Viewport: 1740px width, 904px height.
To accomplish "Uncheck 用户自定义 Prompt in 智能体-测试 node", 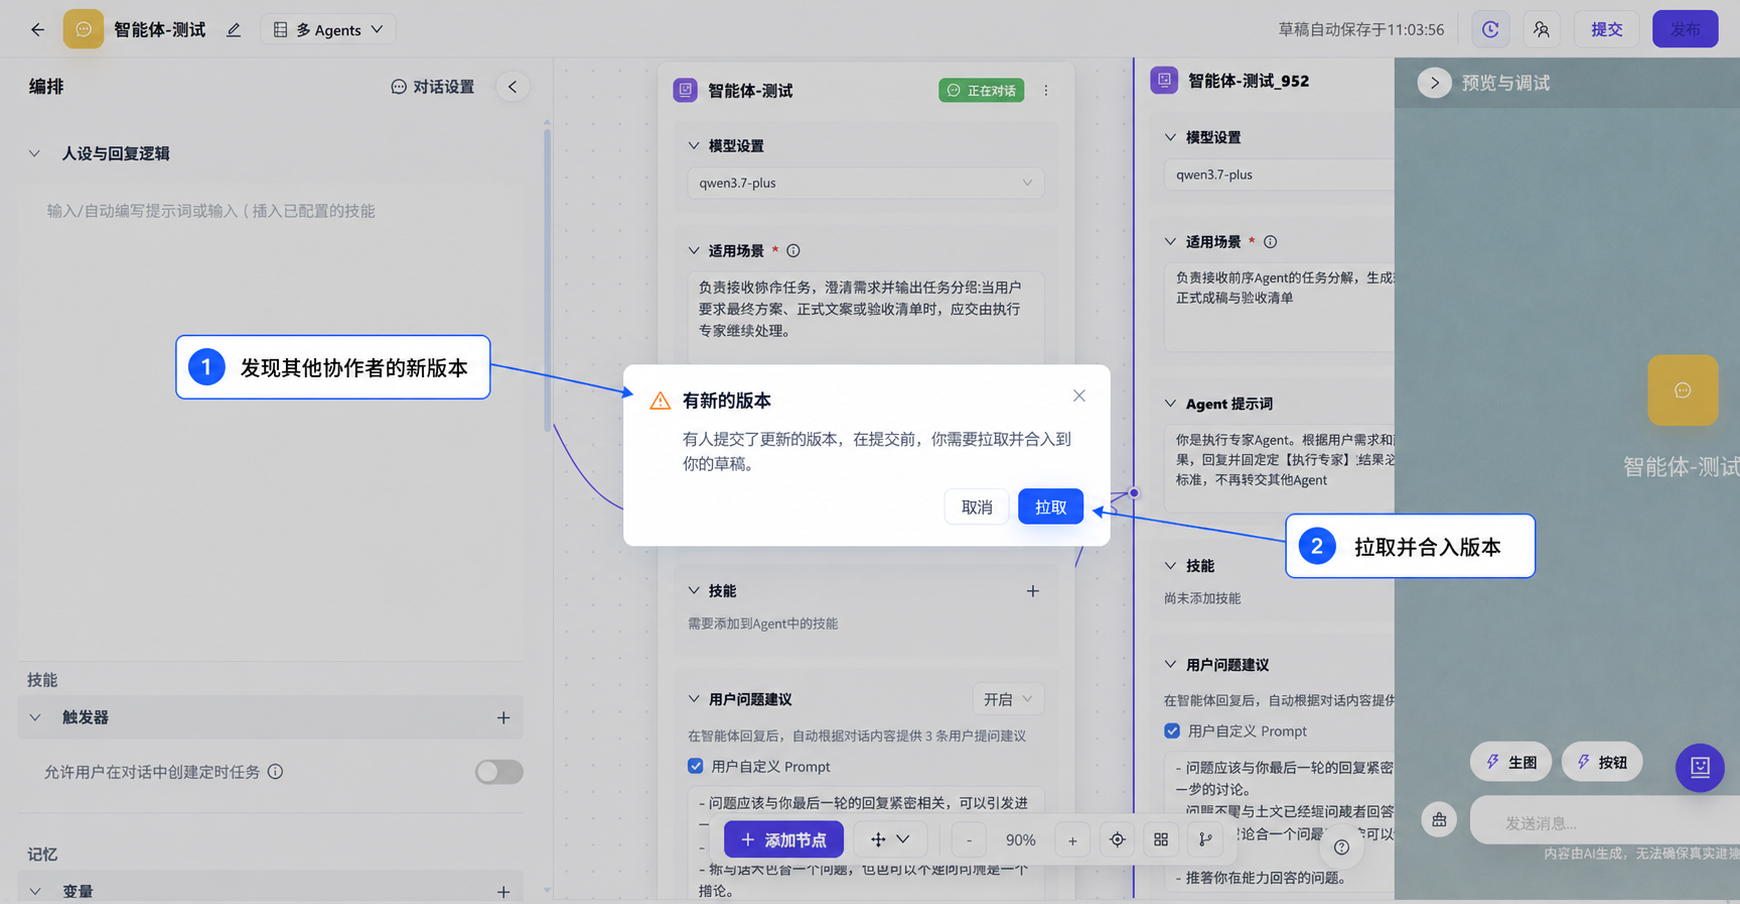I will coord(696,766).
